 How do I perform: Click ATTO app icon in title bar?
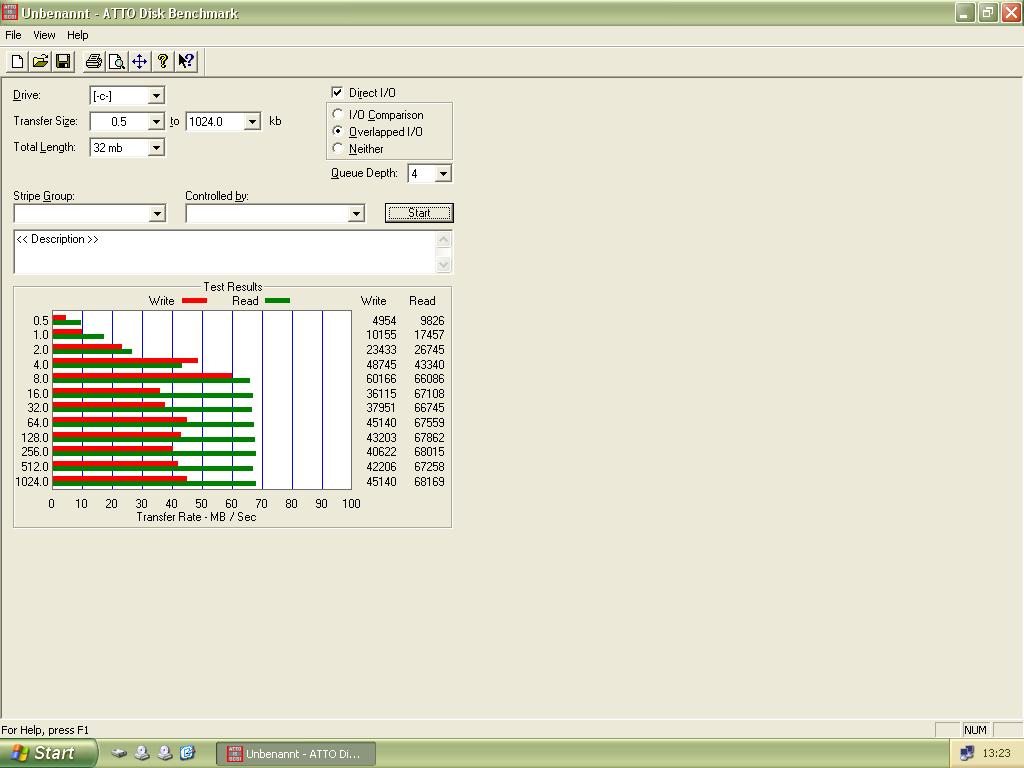[10, 12]
